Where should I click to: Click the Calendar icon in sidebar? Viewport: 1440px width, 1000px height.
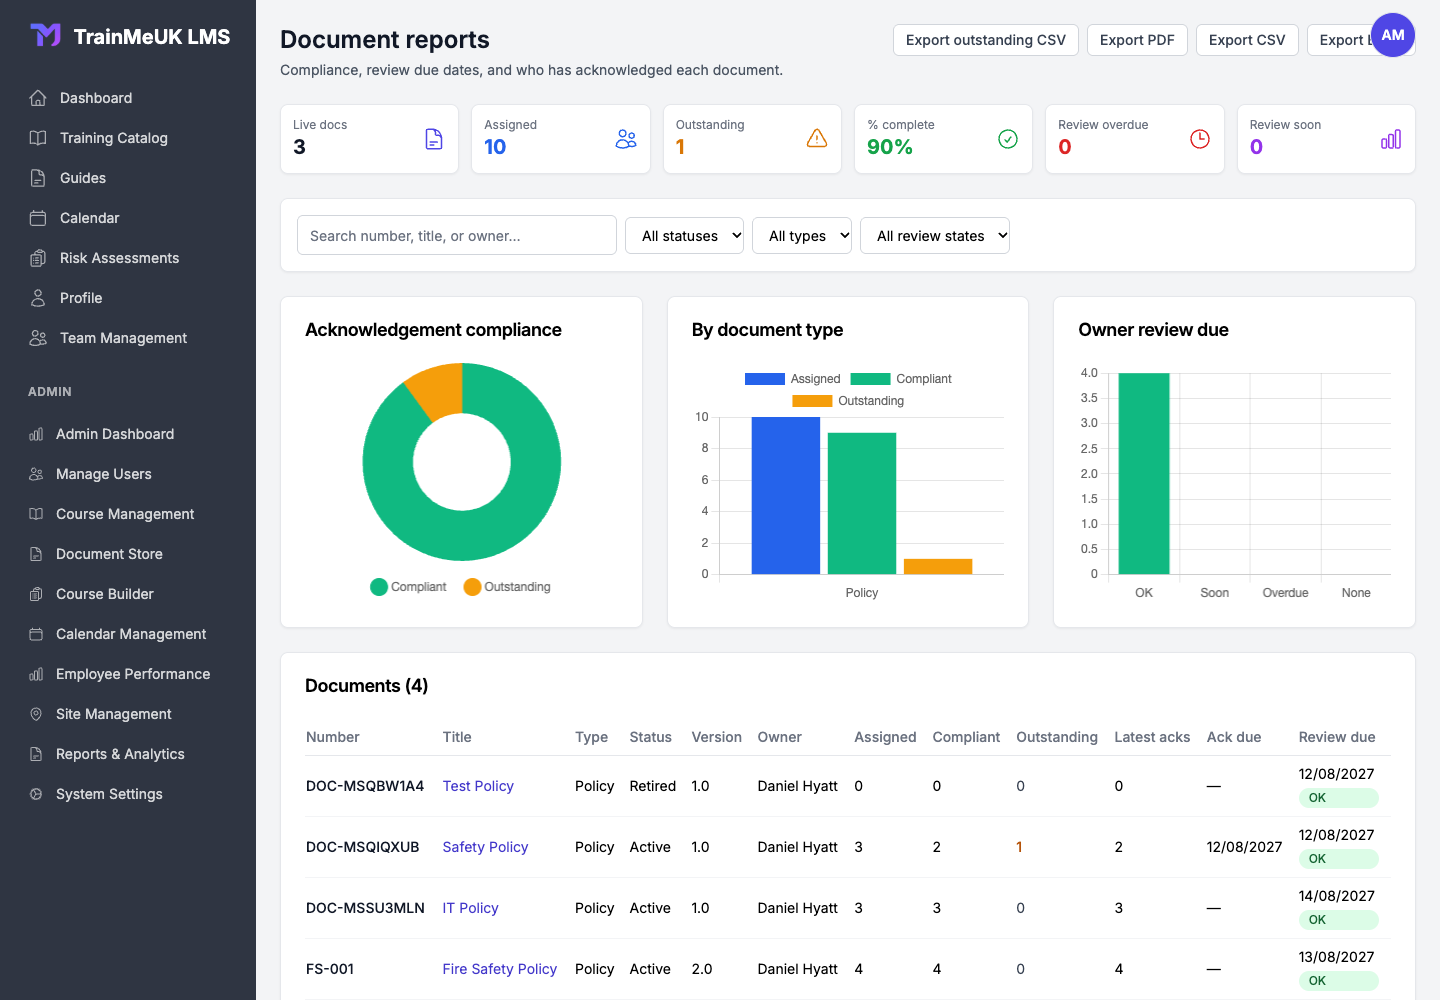pos(38,218)
